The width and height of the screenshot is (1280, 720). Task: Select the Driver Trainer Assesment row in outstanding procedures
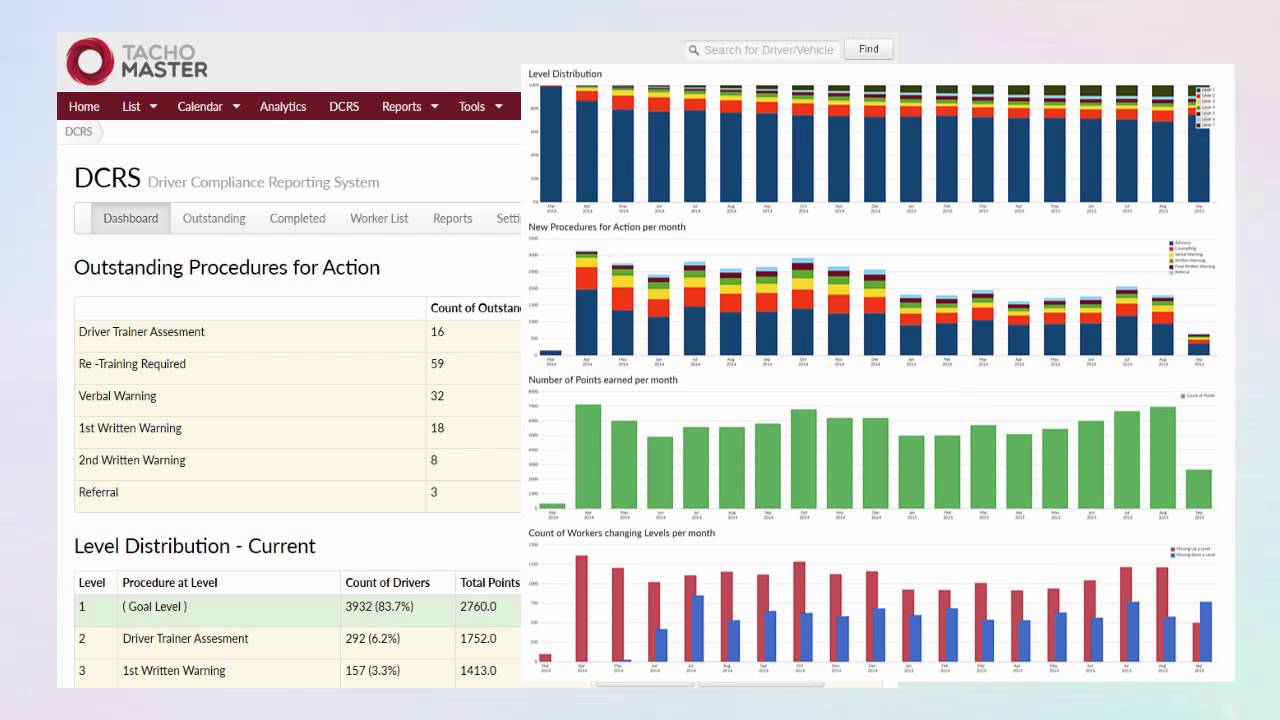pos(298,336)
